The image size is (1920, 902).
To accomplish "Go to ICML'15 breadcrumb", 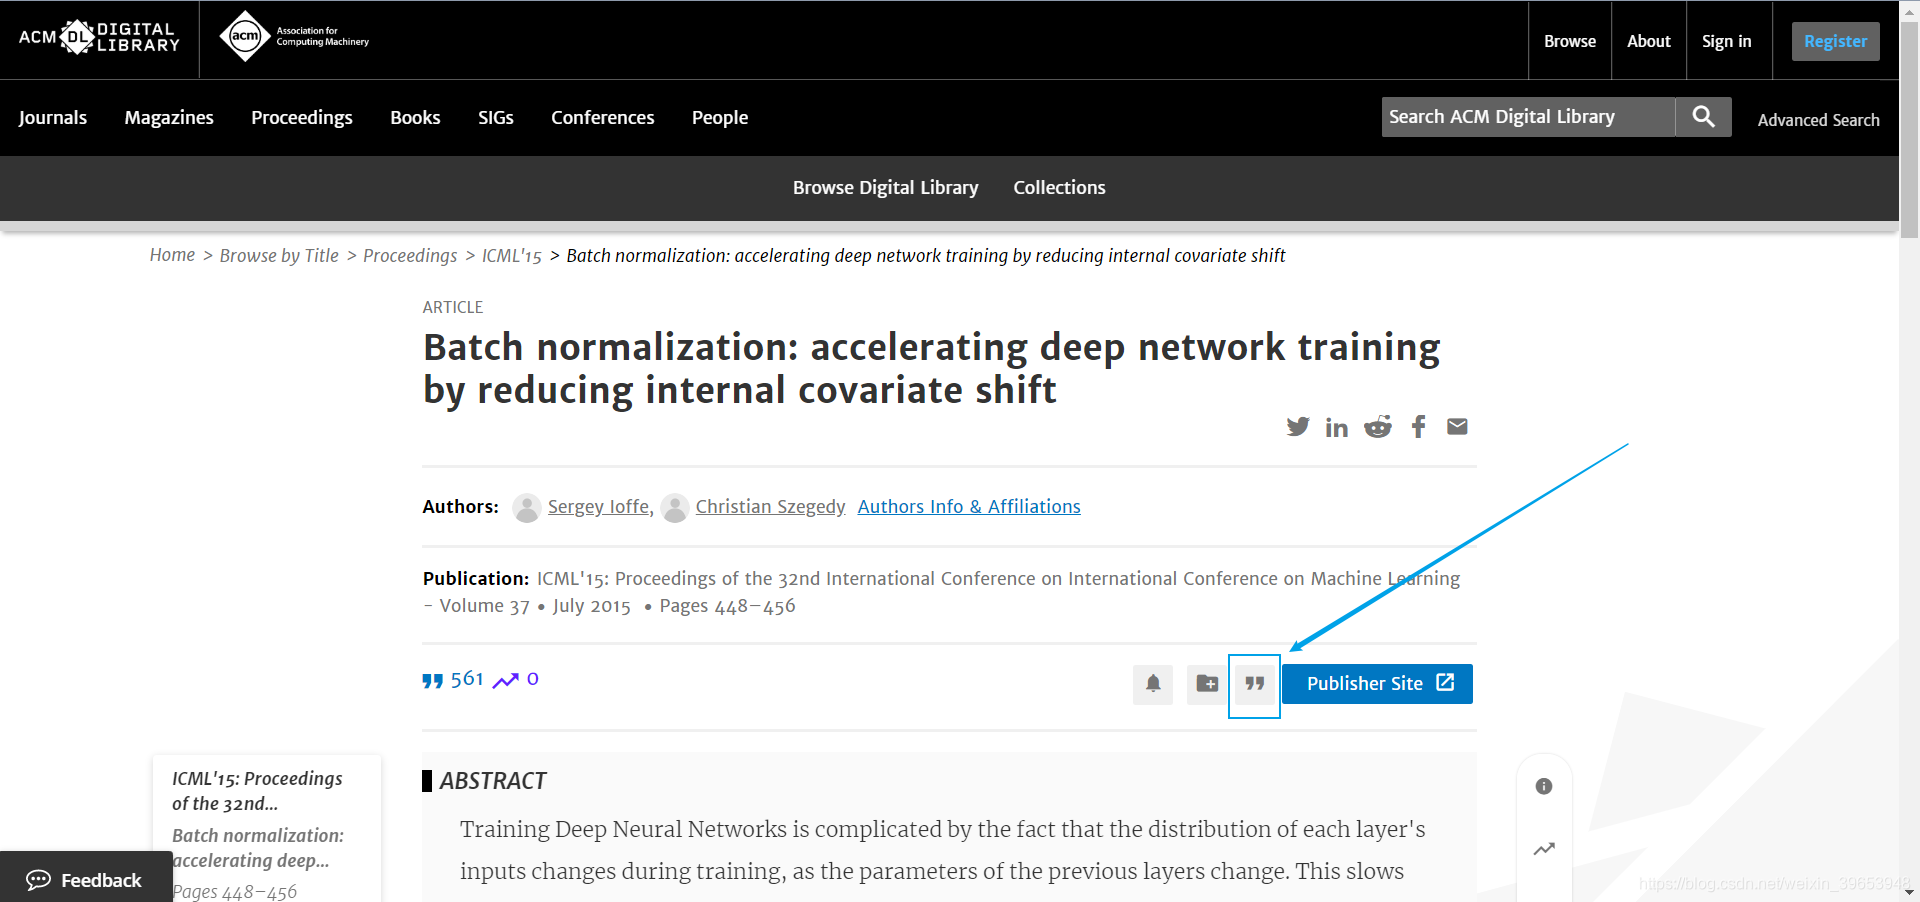I will (x=512, y=256).
